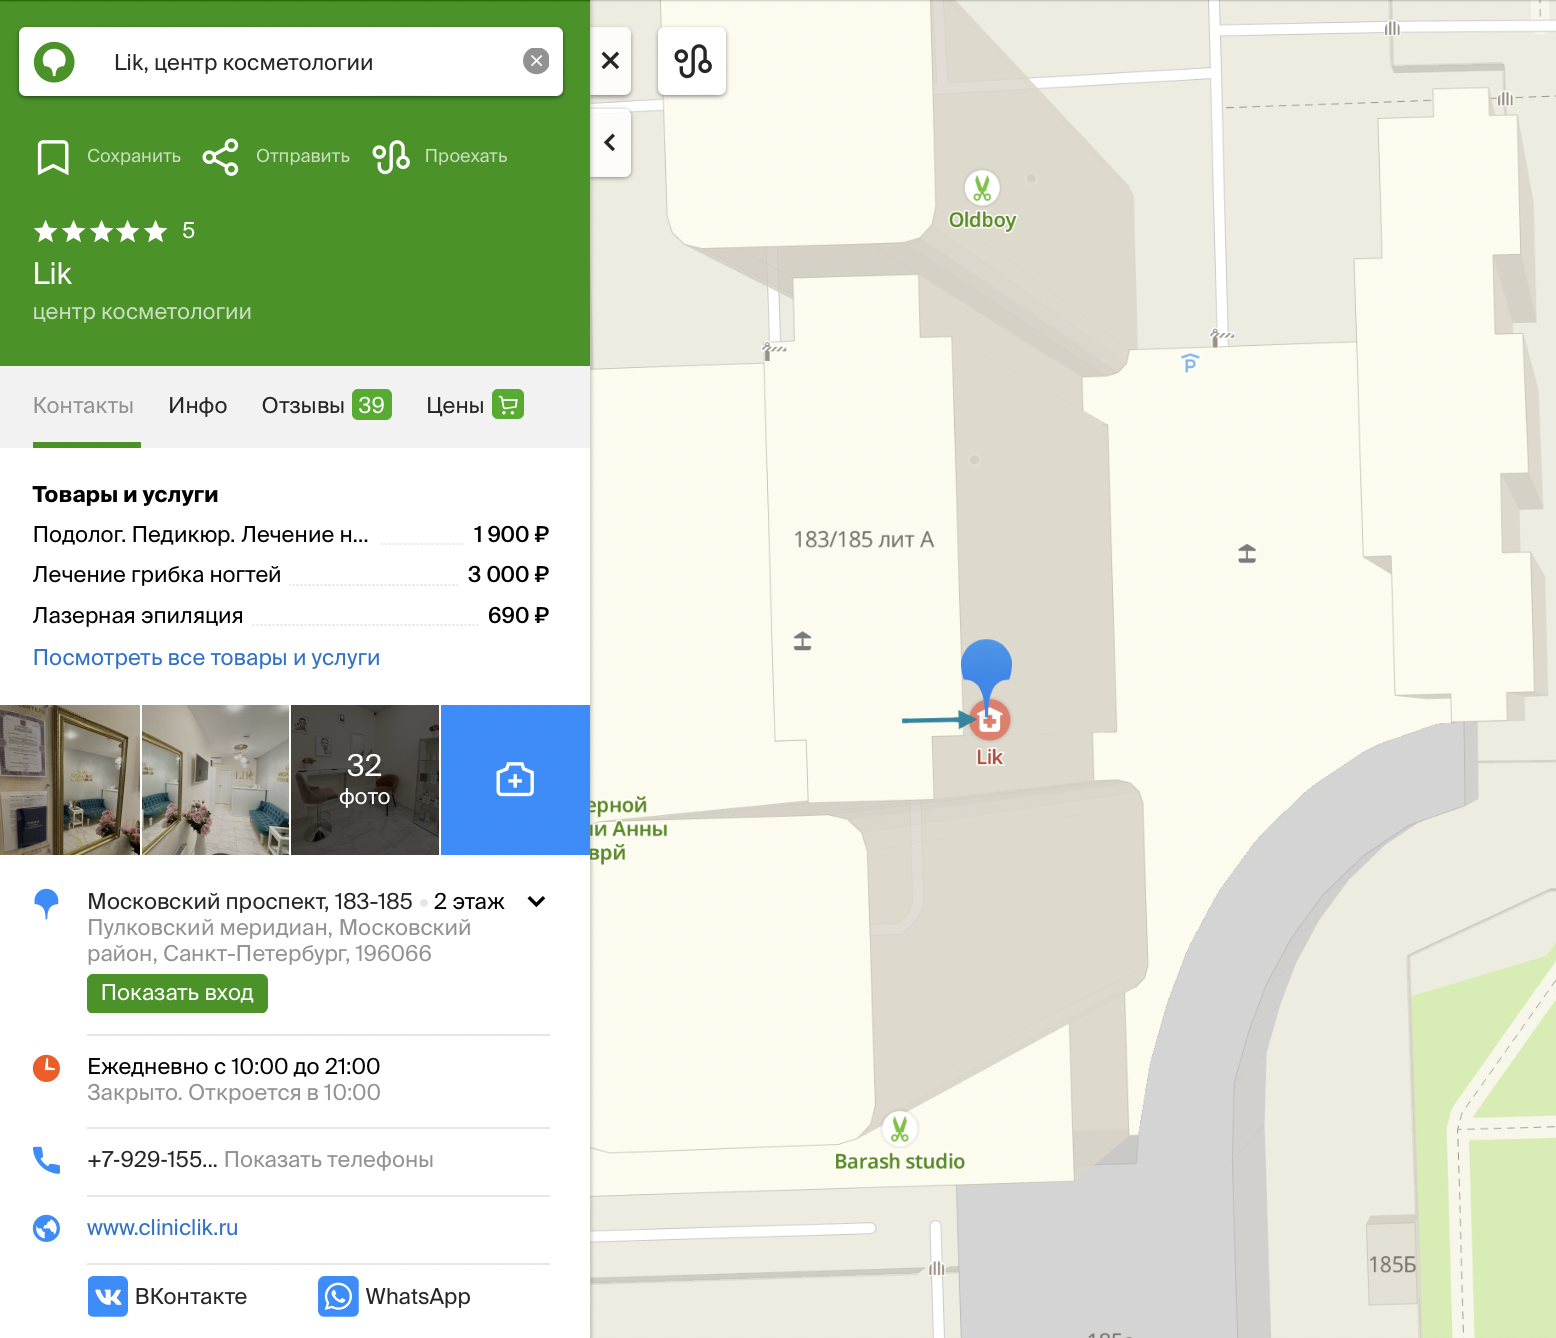Click 'Ежедневно с 10:00 до 21:00' hours text
This screenshot has height=1338, width=1556.
coord(233,1067)
